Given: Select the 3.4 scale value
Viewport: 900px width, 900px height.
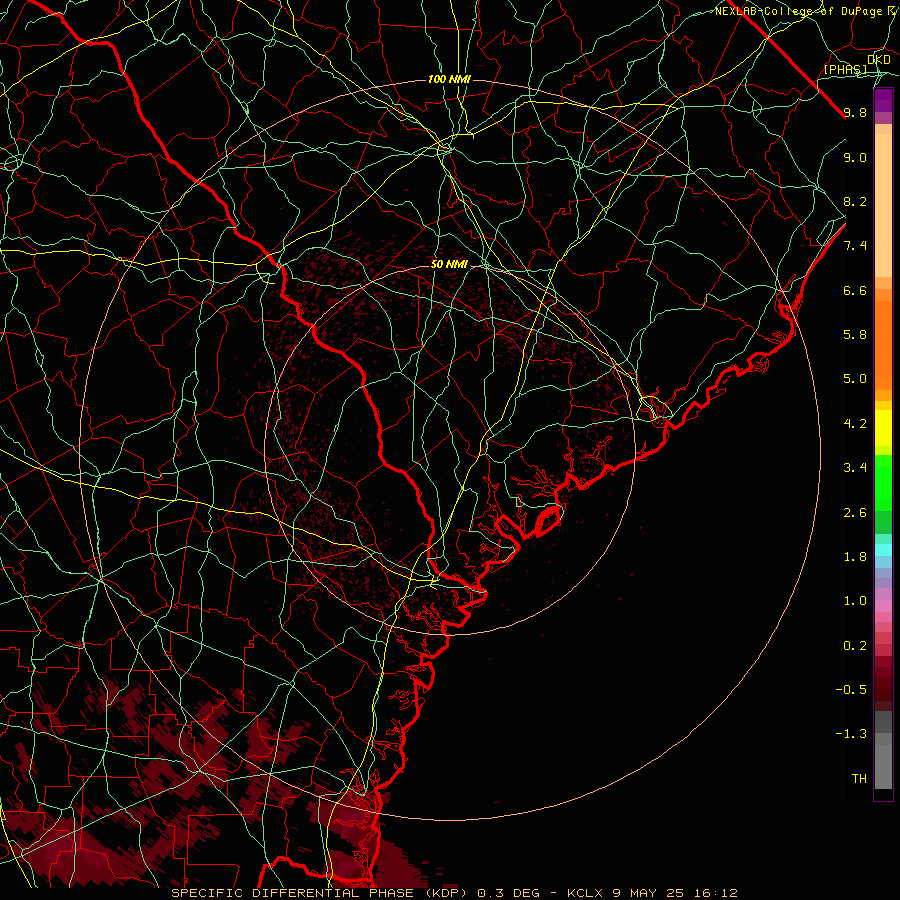Looking at the screenshot, I should pyautogui.click(x=855, y=468).
